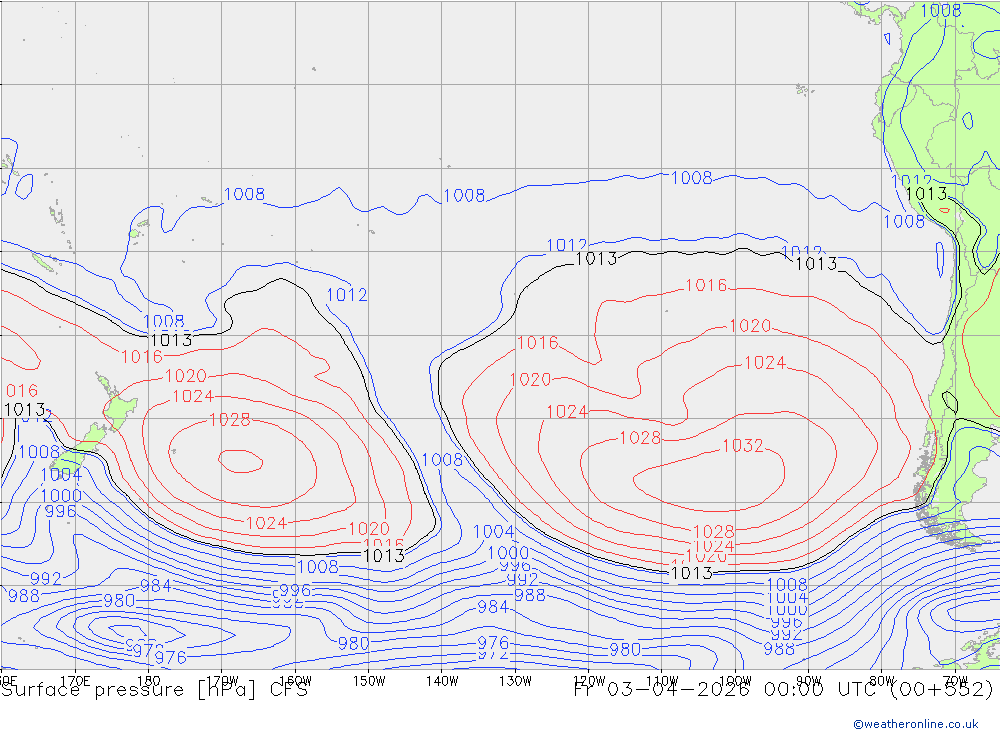Screen dimensions: 1000x733
Task: Select the 1008 label in top-right corner
Action: (x=940, y=11)
